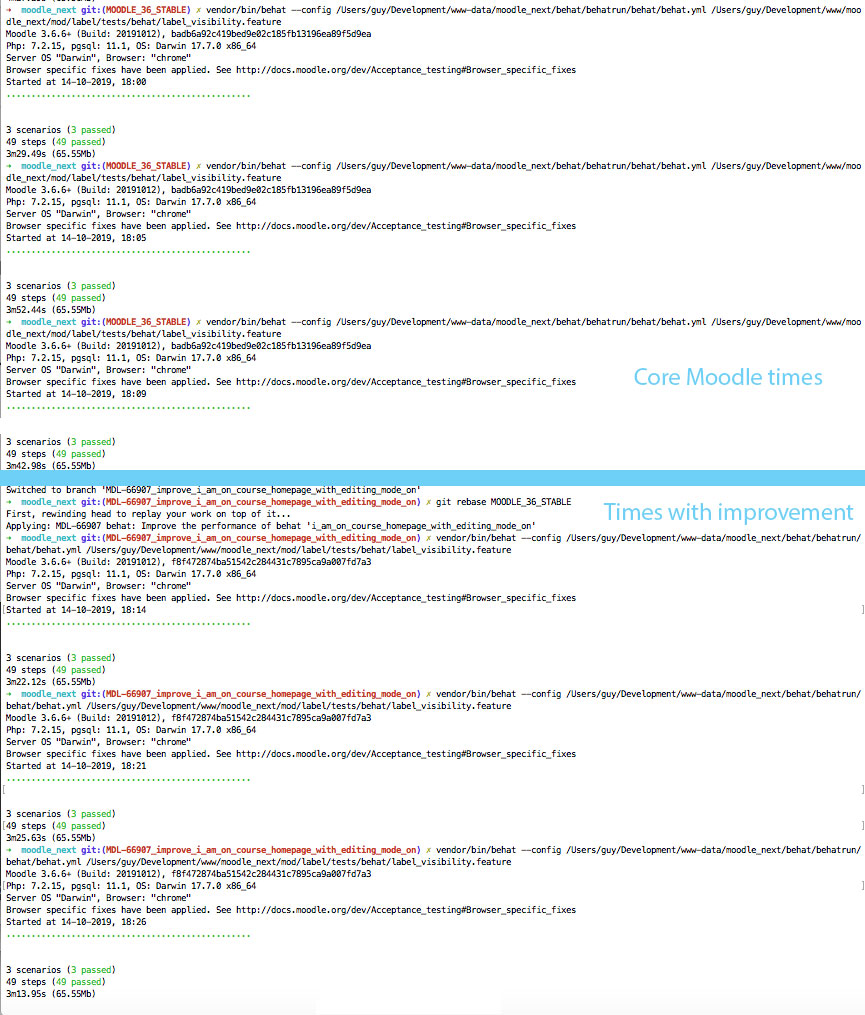Click the 'Started at 14-10-2019, 18:14' line
Screen dimensions: 865x1015
click(x=76, y=610)
